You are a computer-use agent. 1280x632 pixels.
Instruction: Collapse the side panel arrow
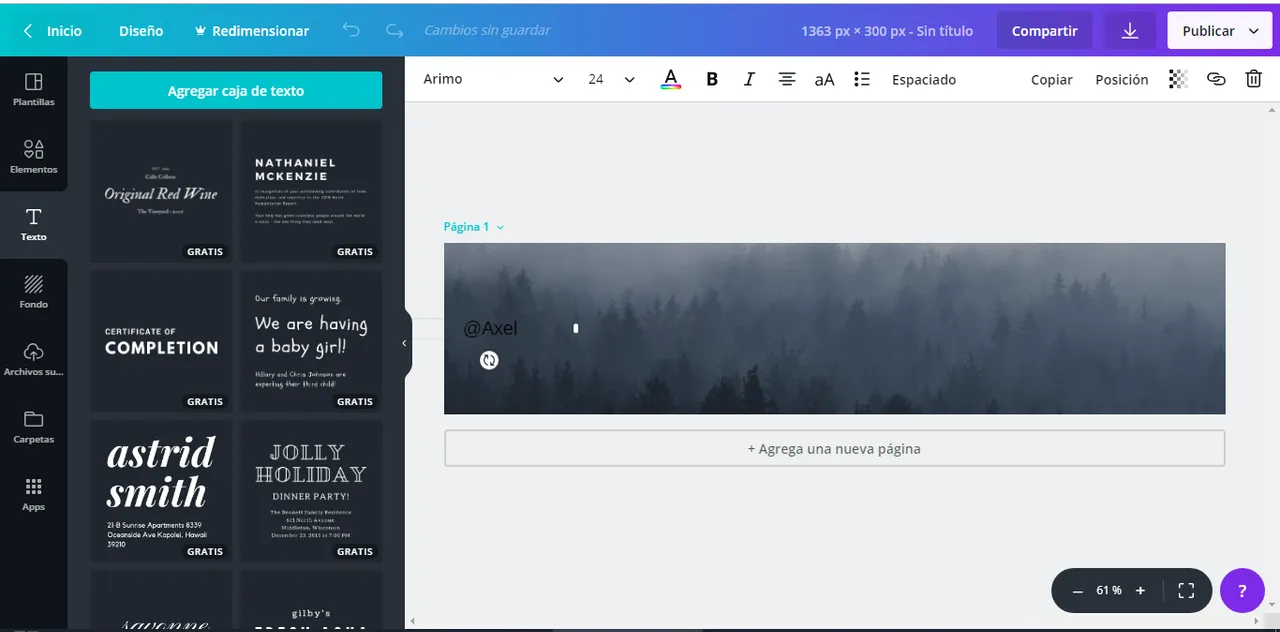(404, 343)
